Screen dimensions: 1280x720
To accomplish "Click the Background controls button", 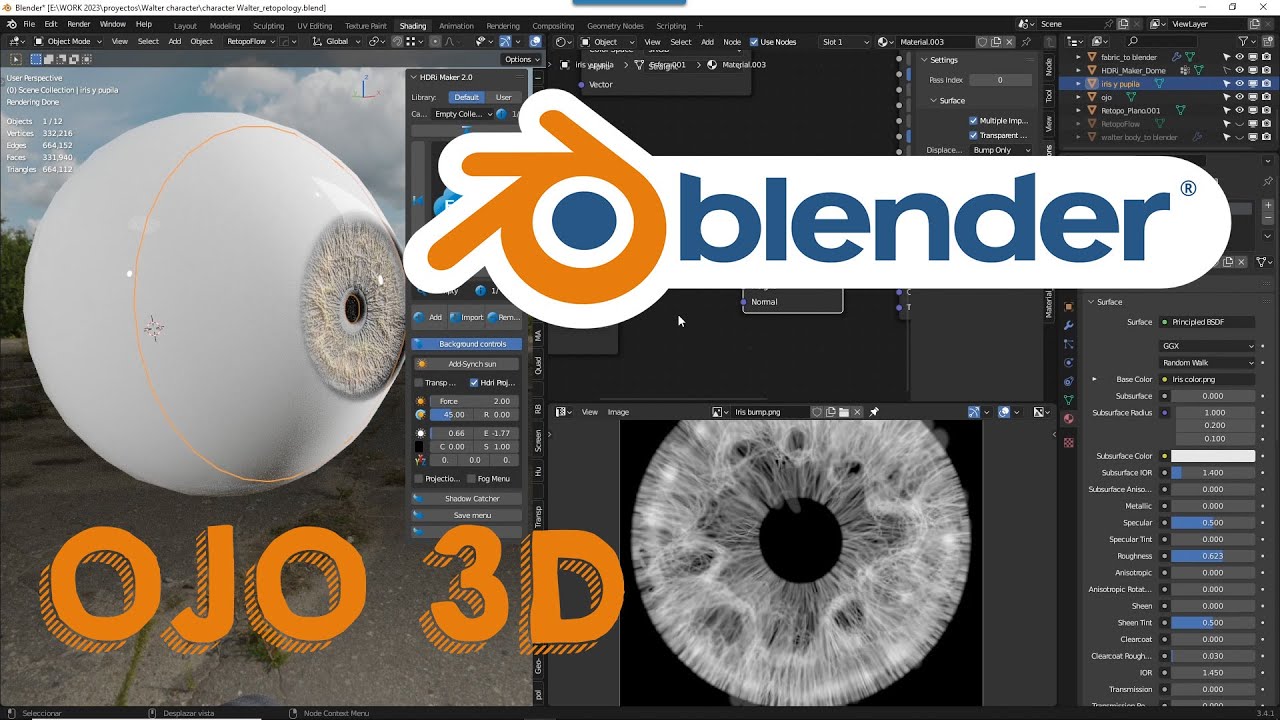I will 467,344.
